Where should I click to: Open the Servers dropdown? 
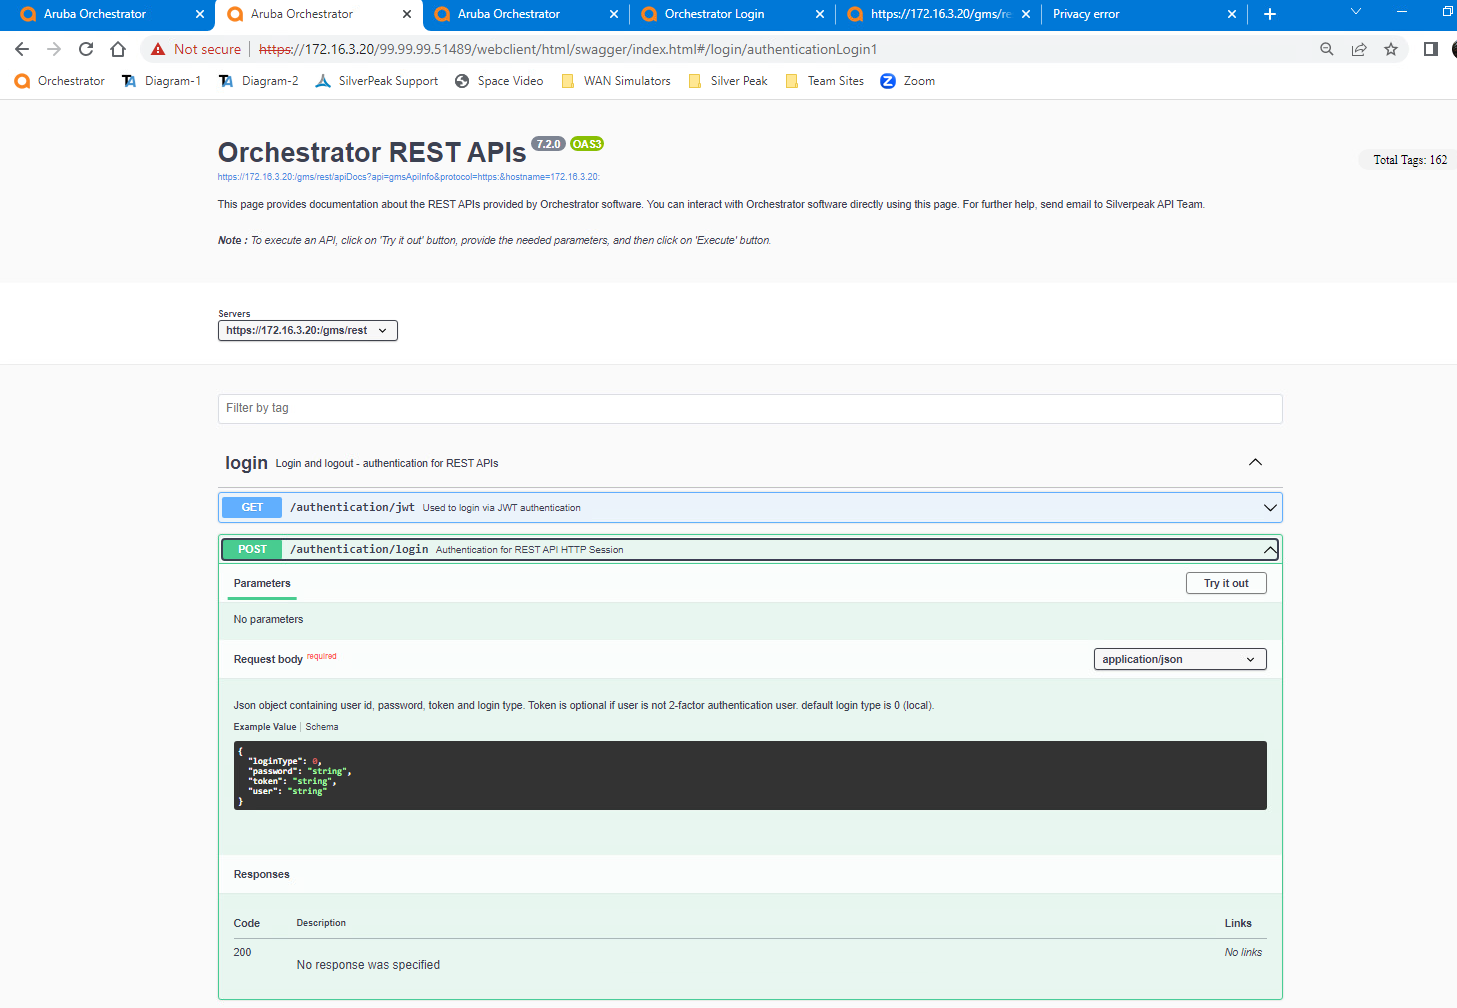pyautogui.click(x=308, y=331)
